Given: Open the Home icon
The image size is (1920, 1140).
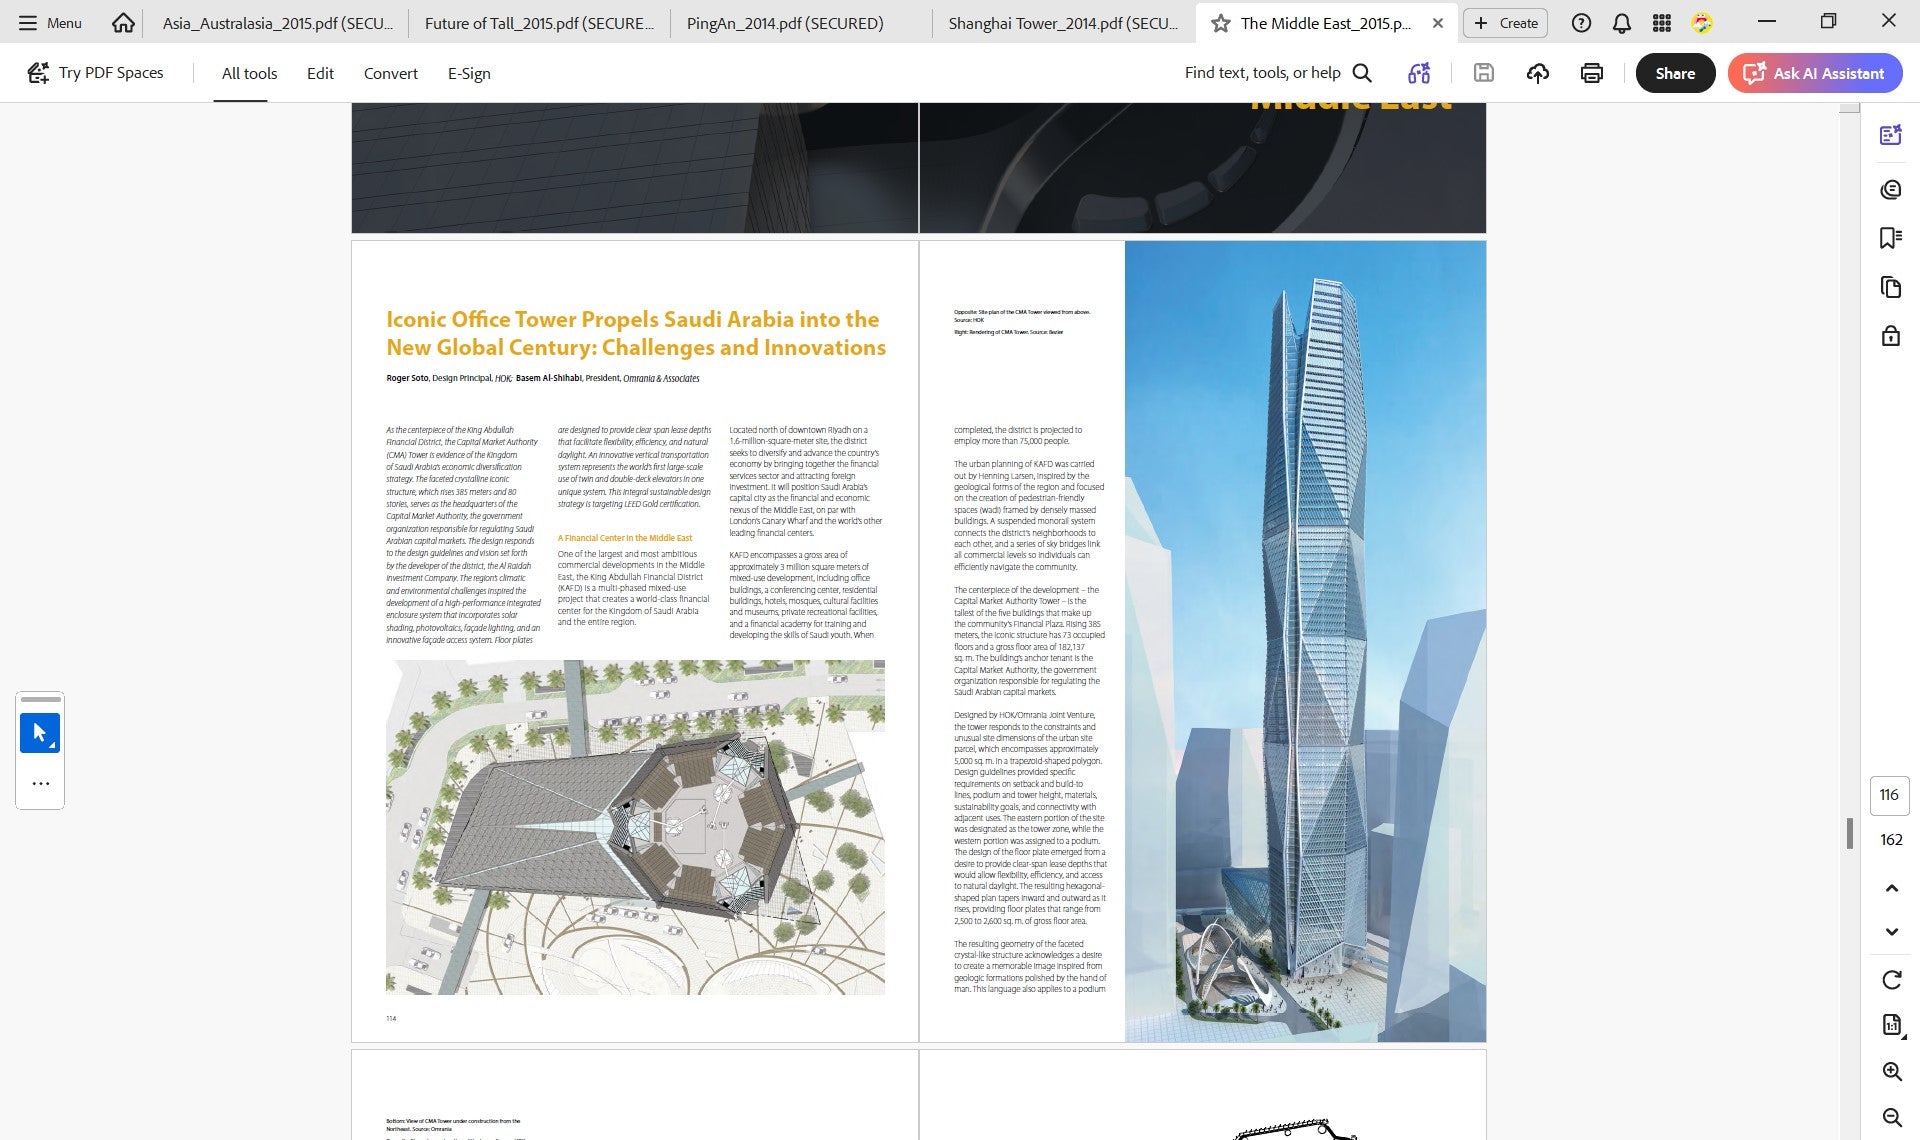Looking at the screenshot, I should coord(123,22).
